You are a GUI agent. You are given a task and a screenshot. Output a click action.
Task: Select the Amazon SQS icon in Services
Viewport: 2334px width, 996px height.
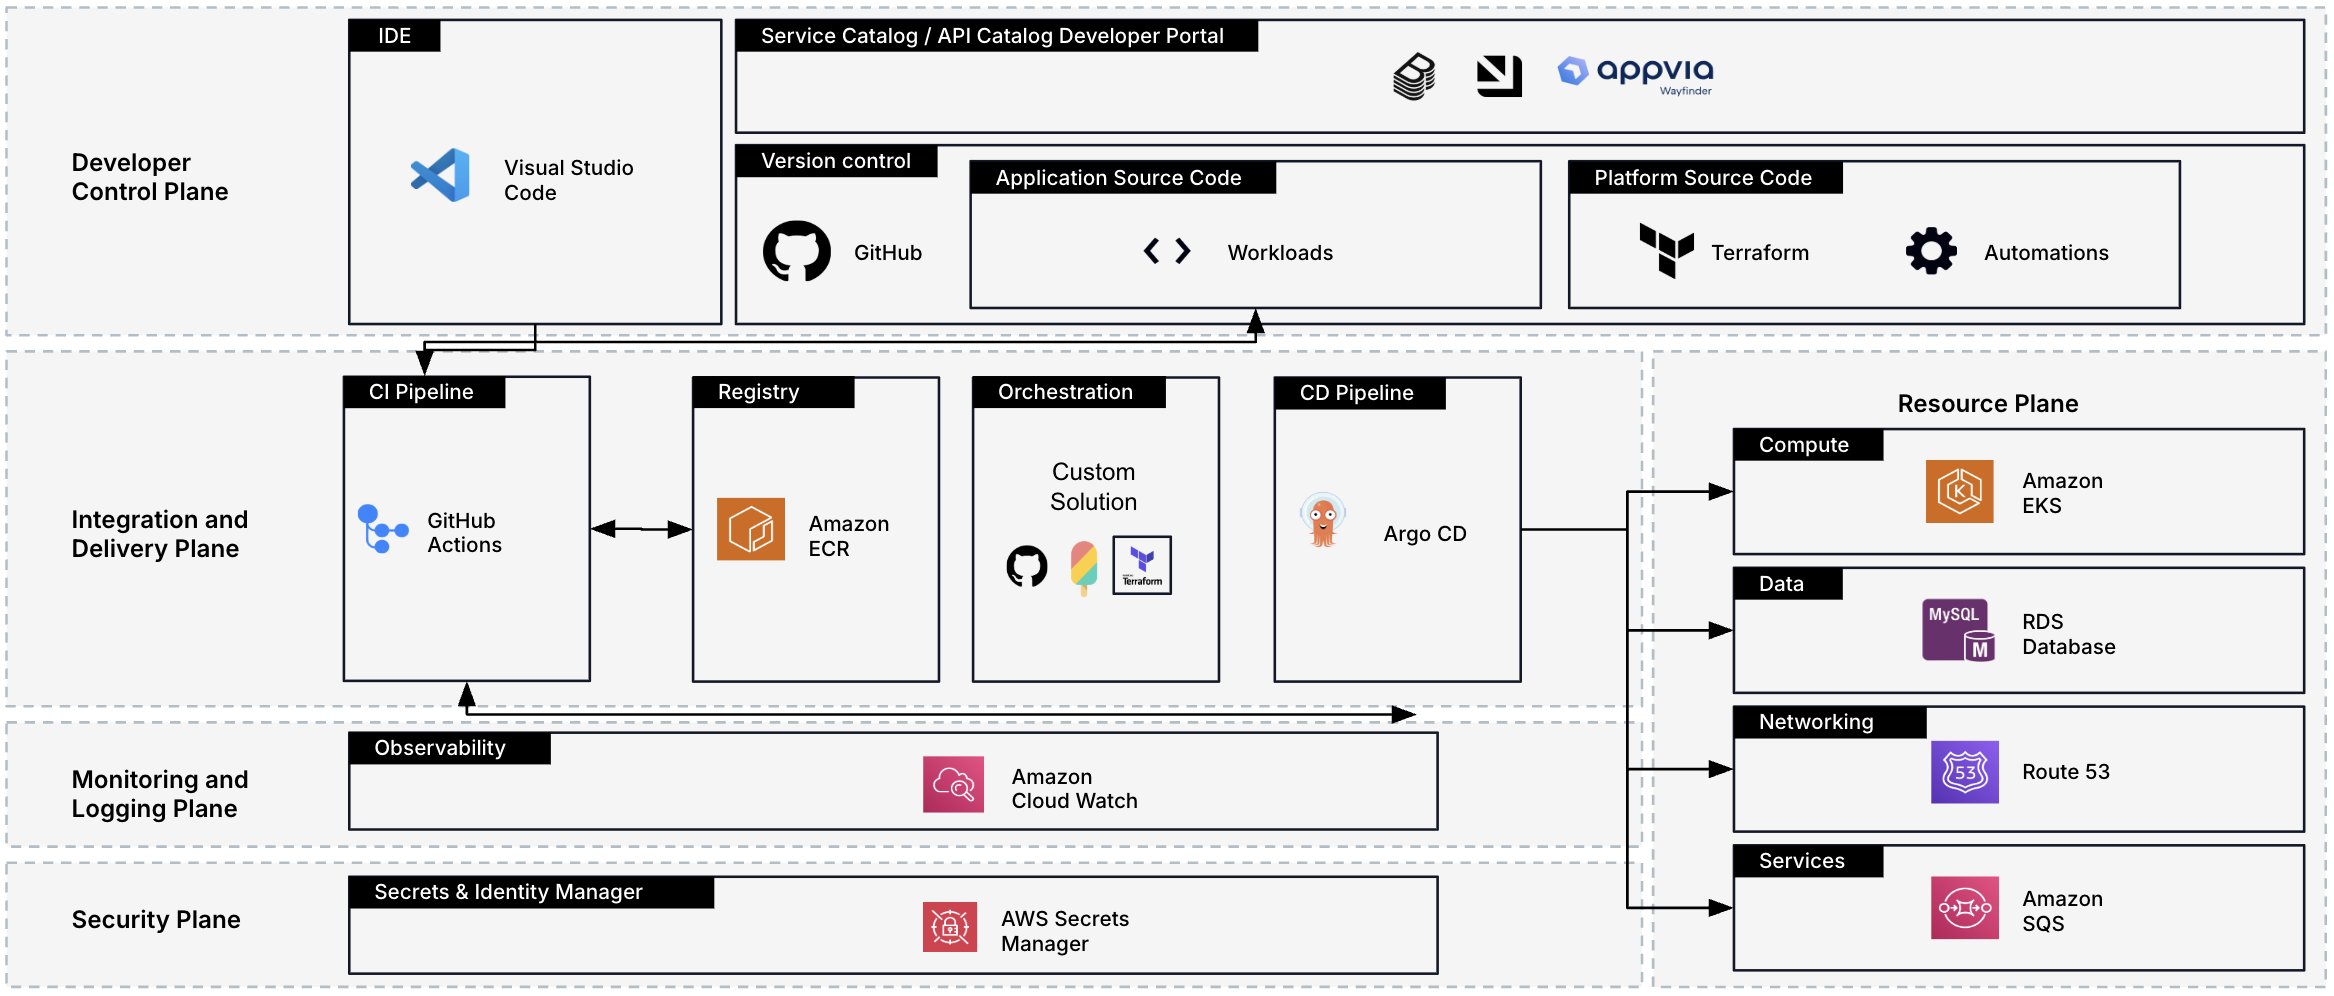pyautogui.click(x=1964, y=908)
